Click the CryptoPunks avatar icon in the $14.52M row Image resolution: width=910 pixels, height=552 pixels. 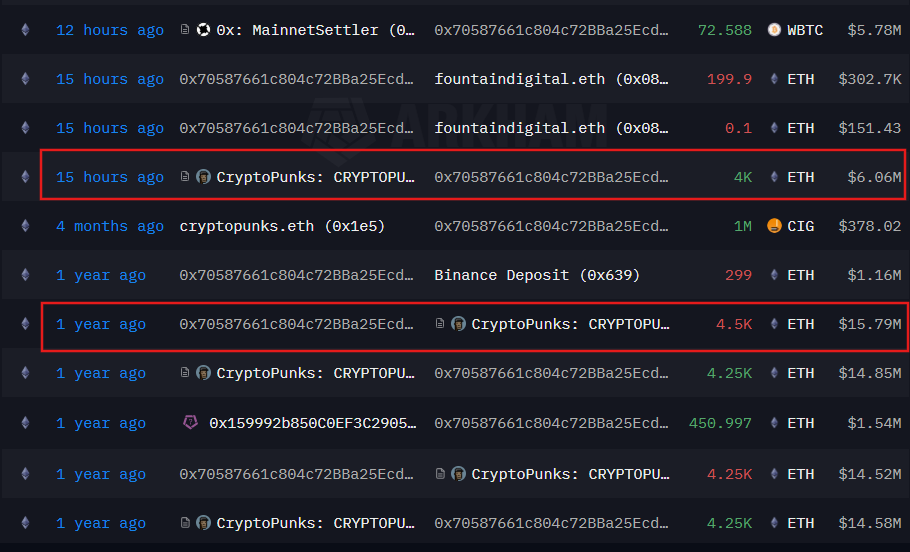click(458, 474)
